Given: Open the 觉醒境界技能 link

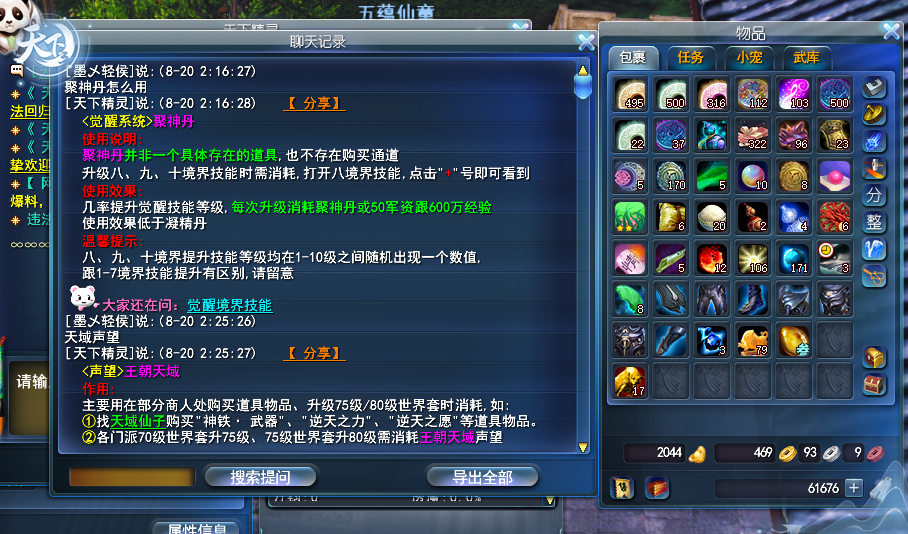Looking at the screenshot, I should (229, 305).
